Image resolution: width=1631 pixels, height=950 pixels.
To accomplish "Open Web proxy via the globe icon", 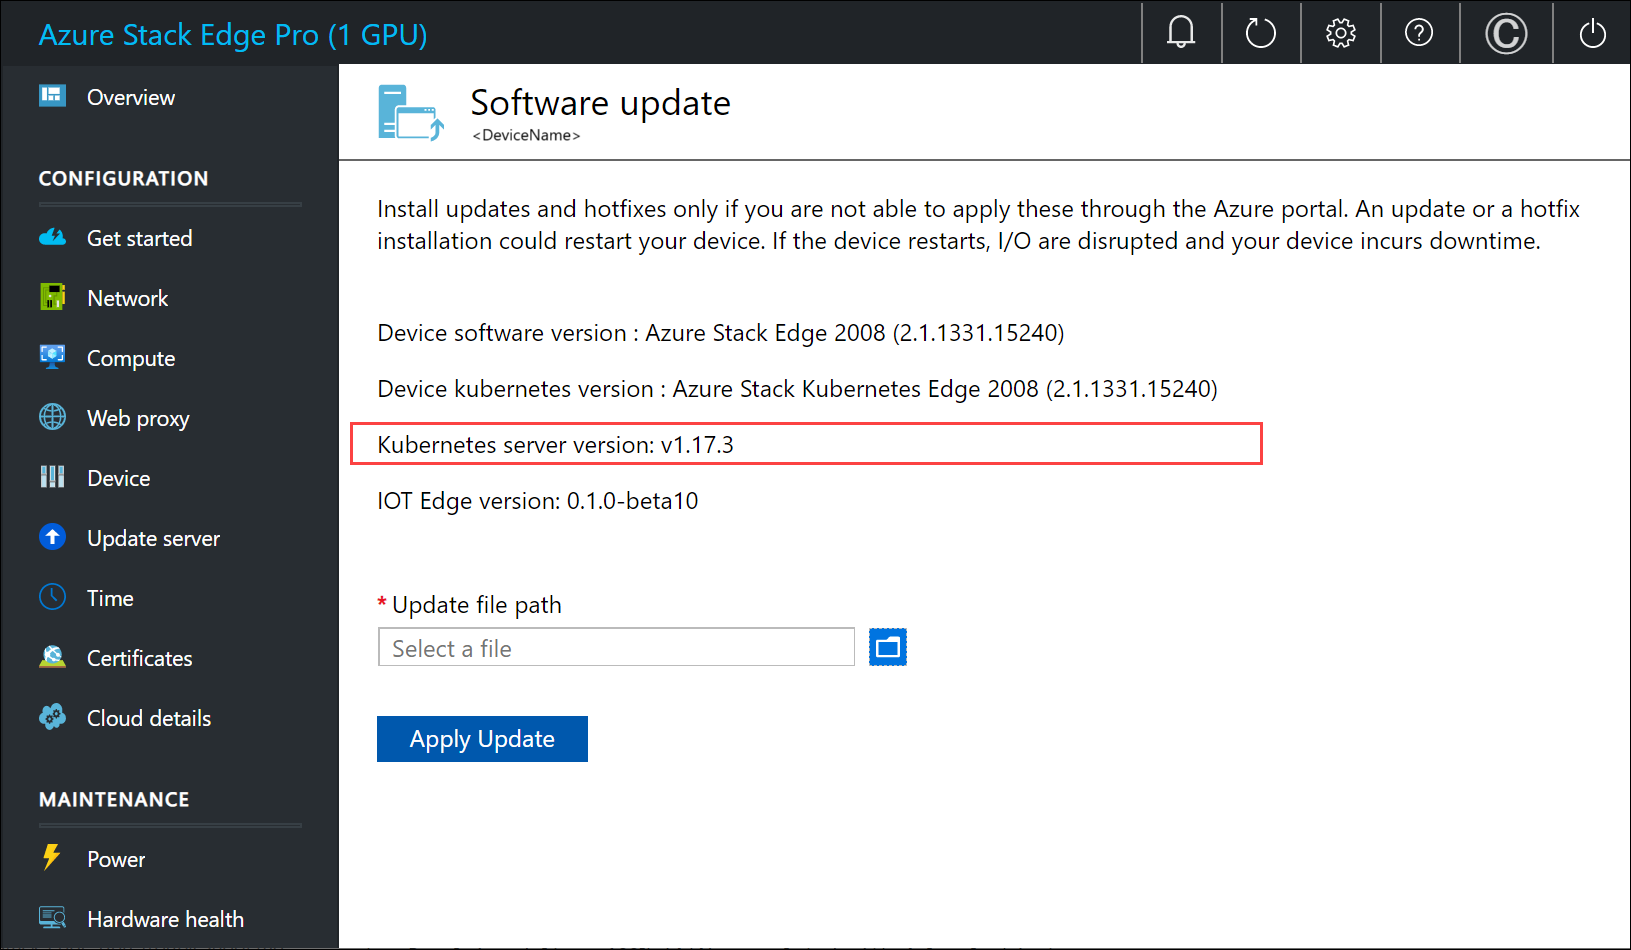I will click(52, 418).
